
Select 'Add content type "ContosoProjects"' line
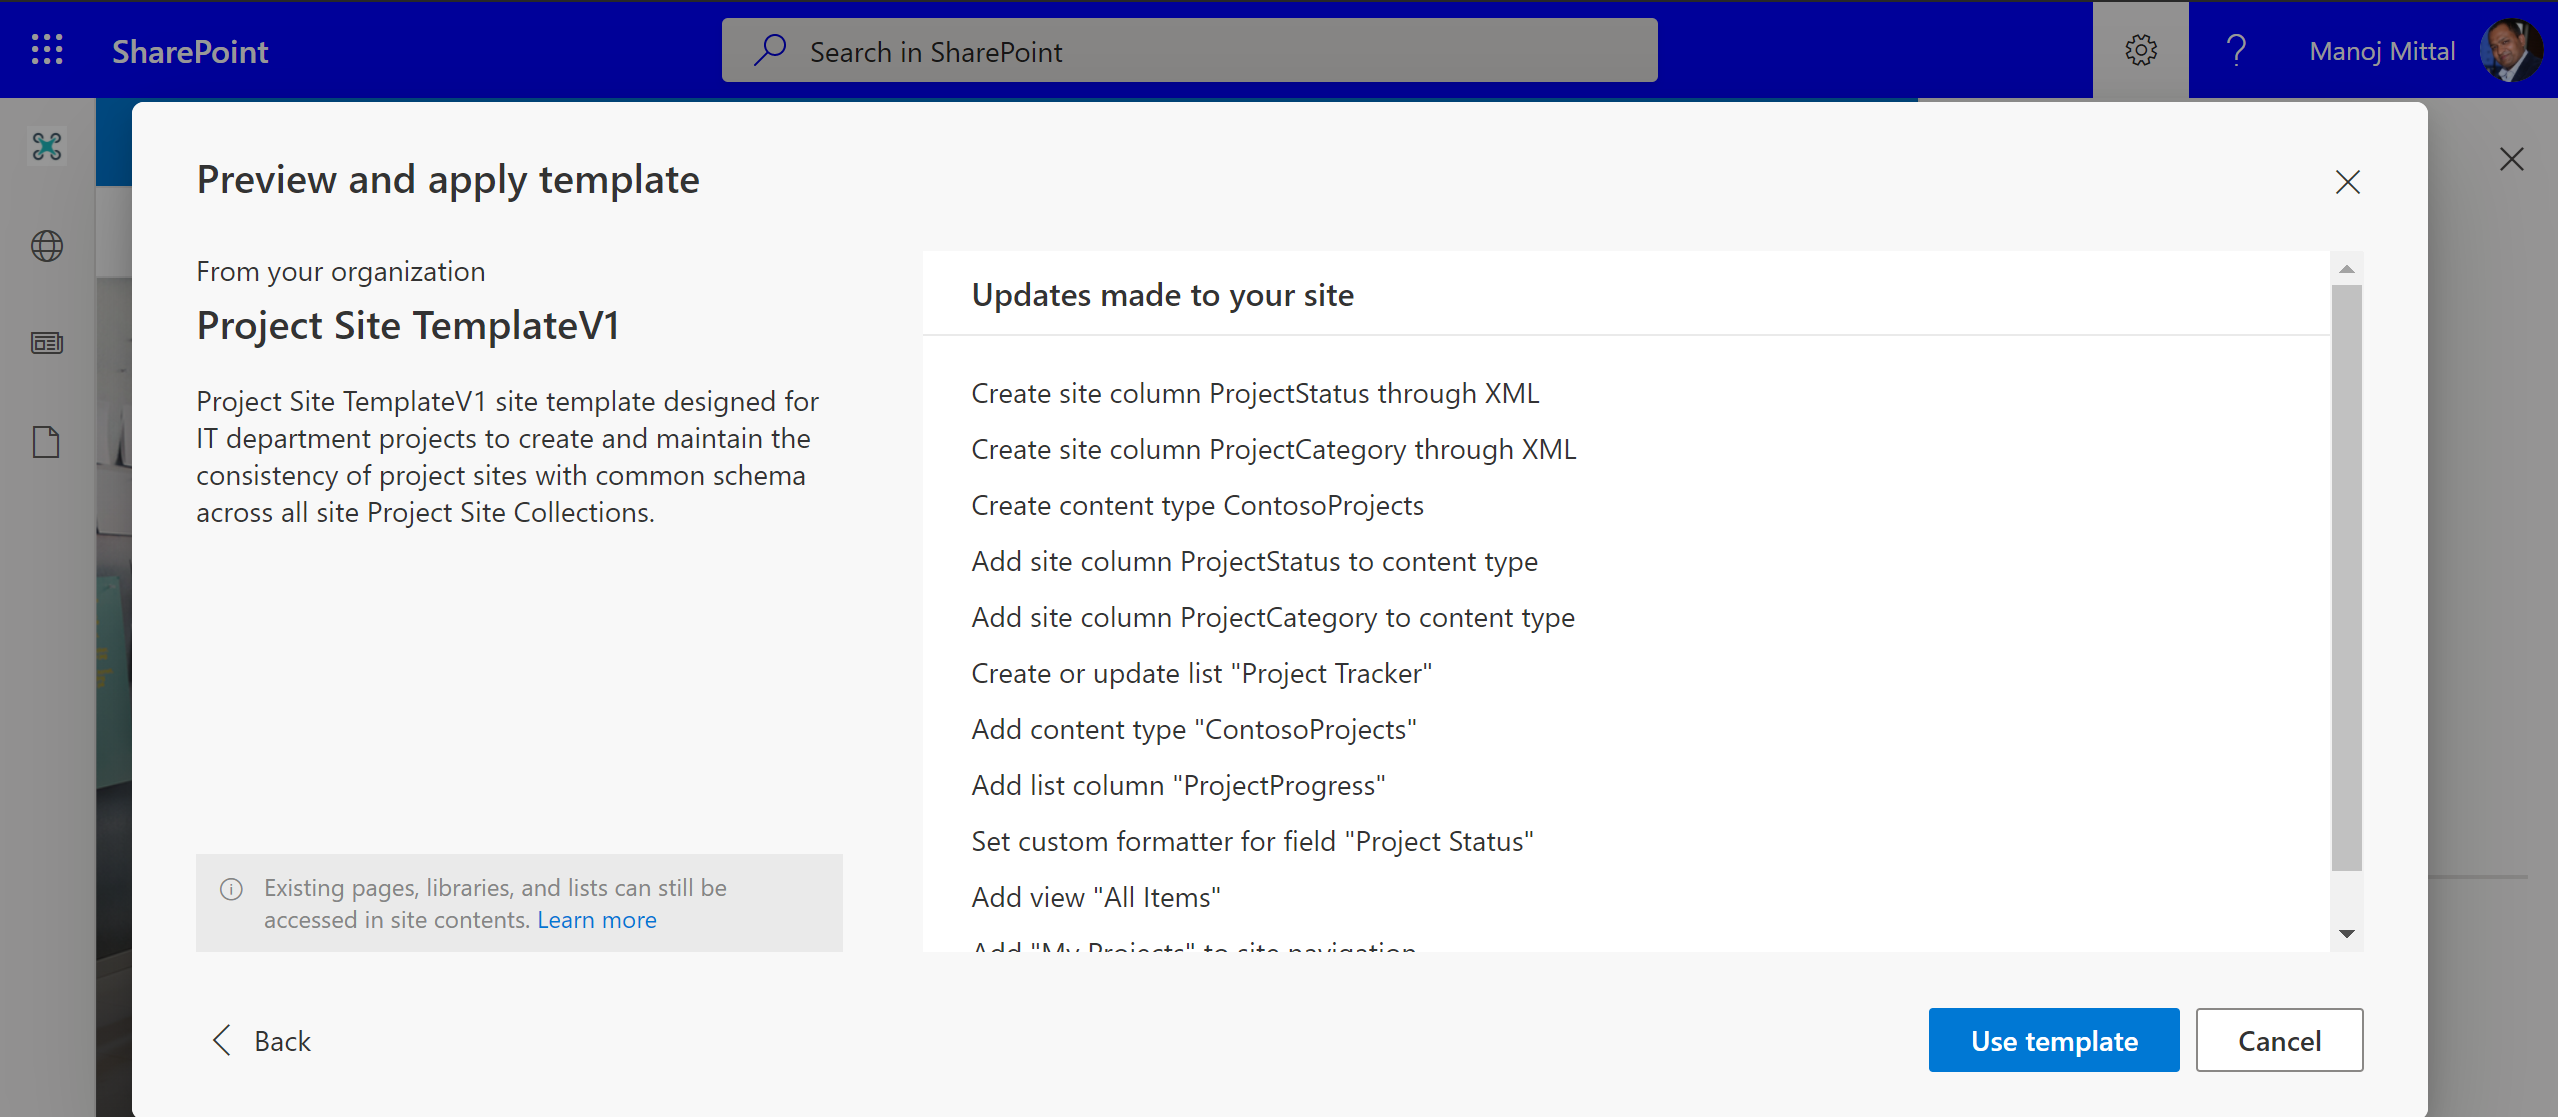[1194, 730]
